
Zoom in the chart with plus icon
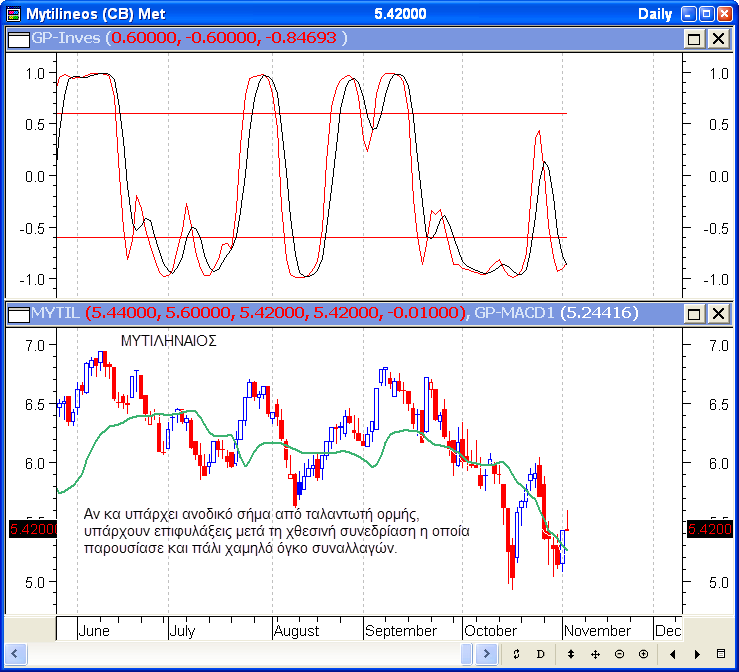click(643, 654)
